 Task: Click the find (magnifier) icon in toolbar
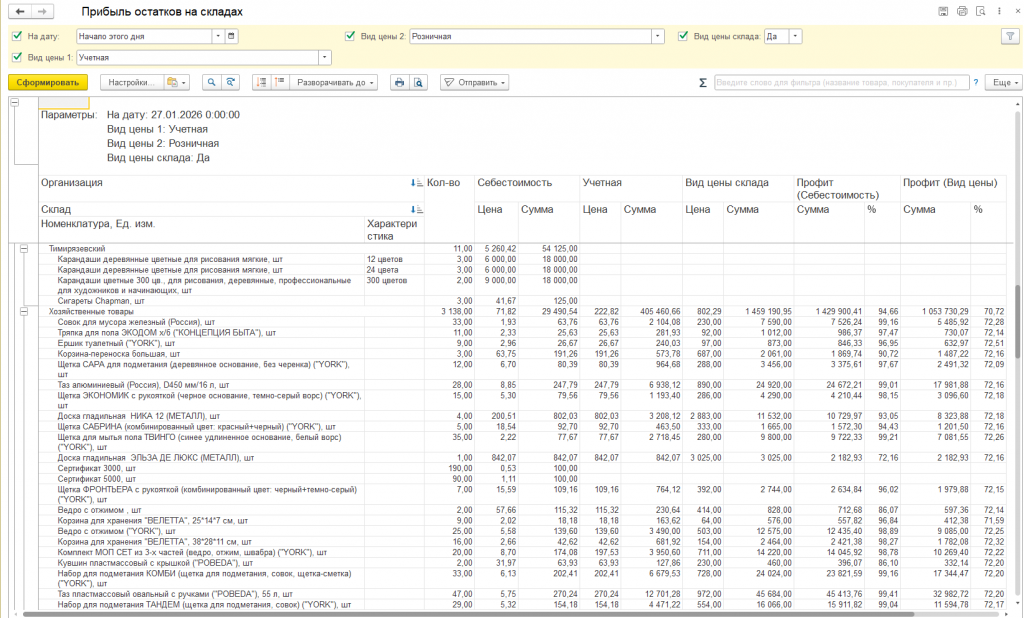click(211, 82)
